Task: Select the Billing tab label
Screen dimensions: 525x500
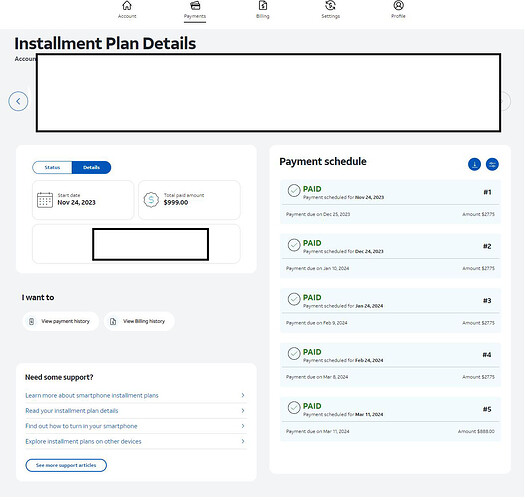Action: point(263,16)
